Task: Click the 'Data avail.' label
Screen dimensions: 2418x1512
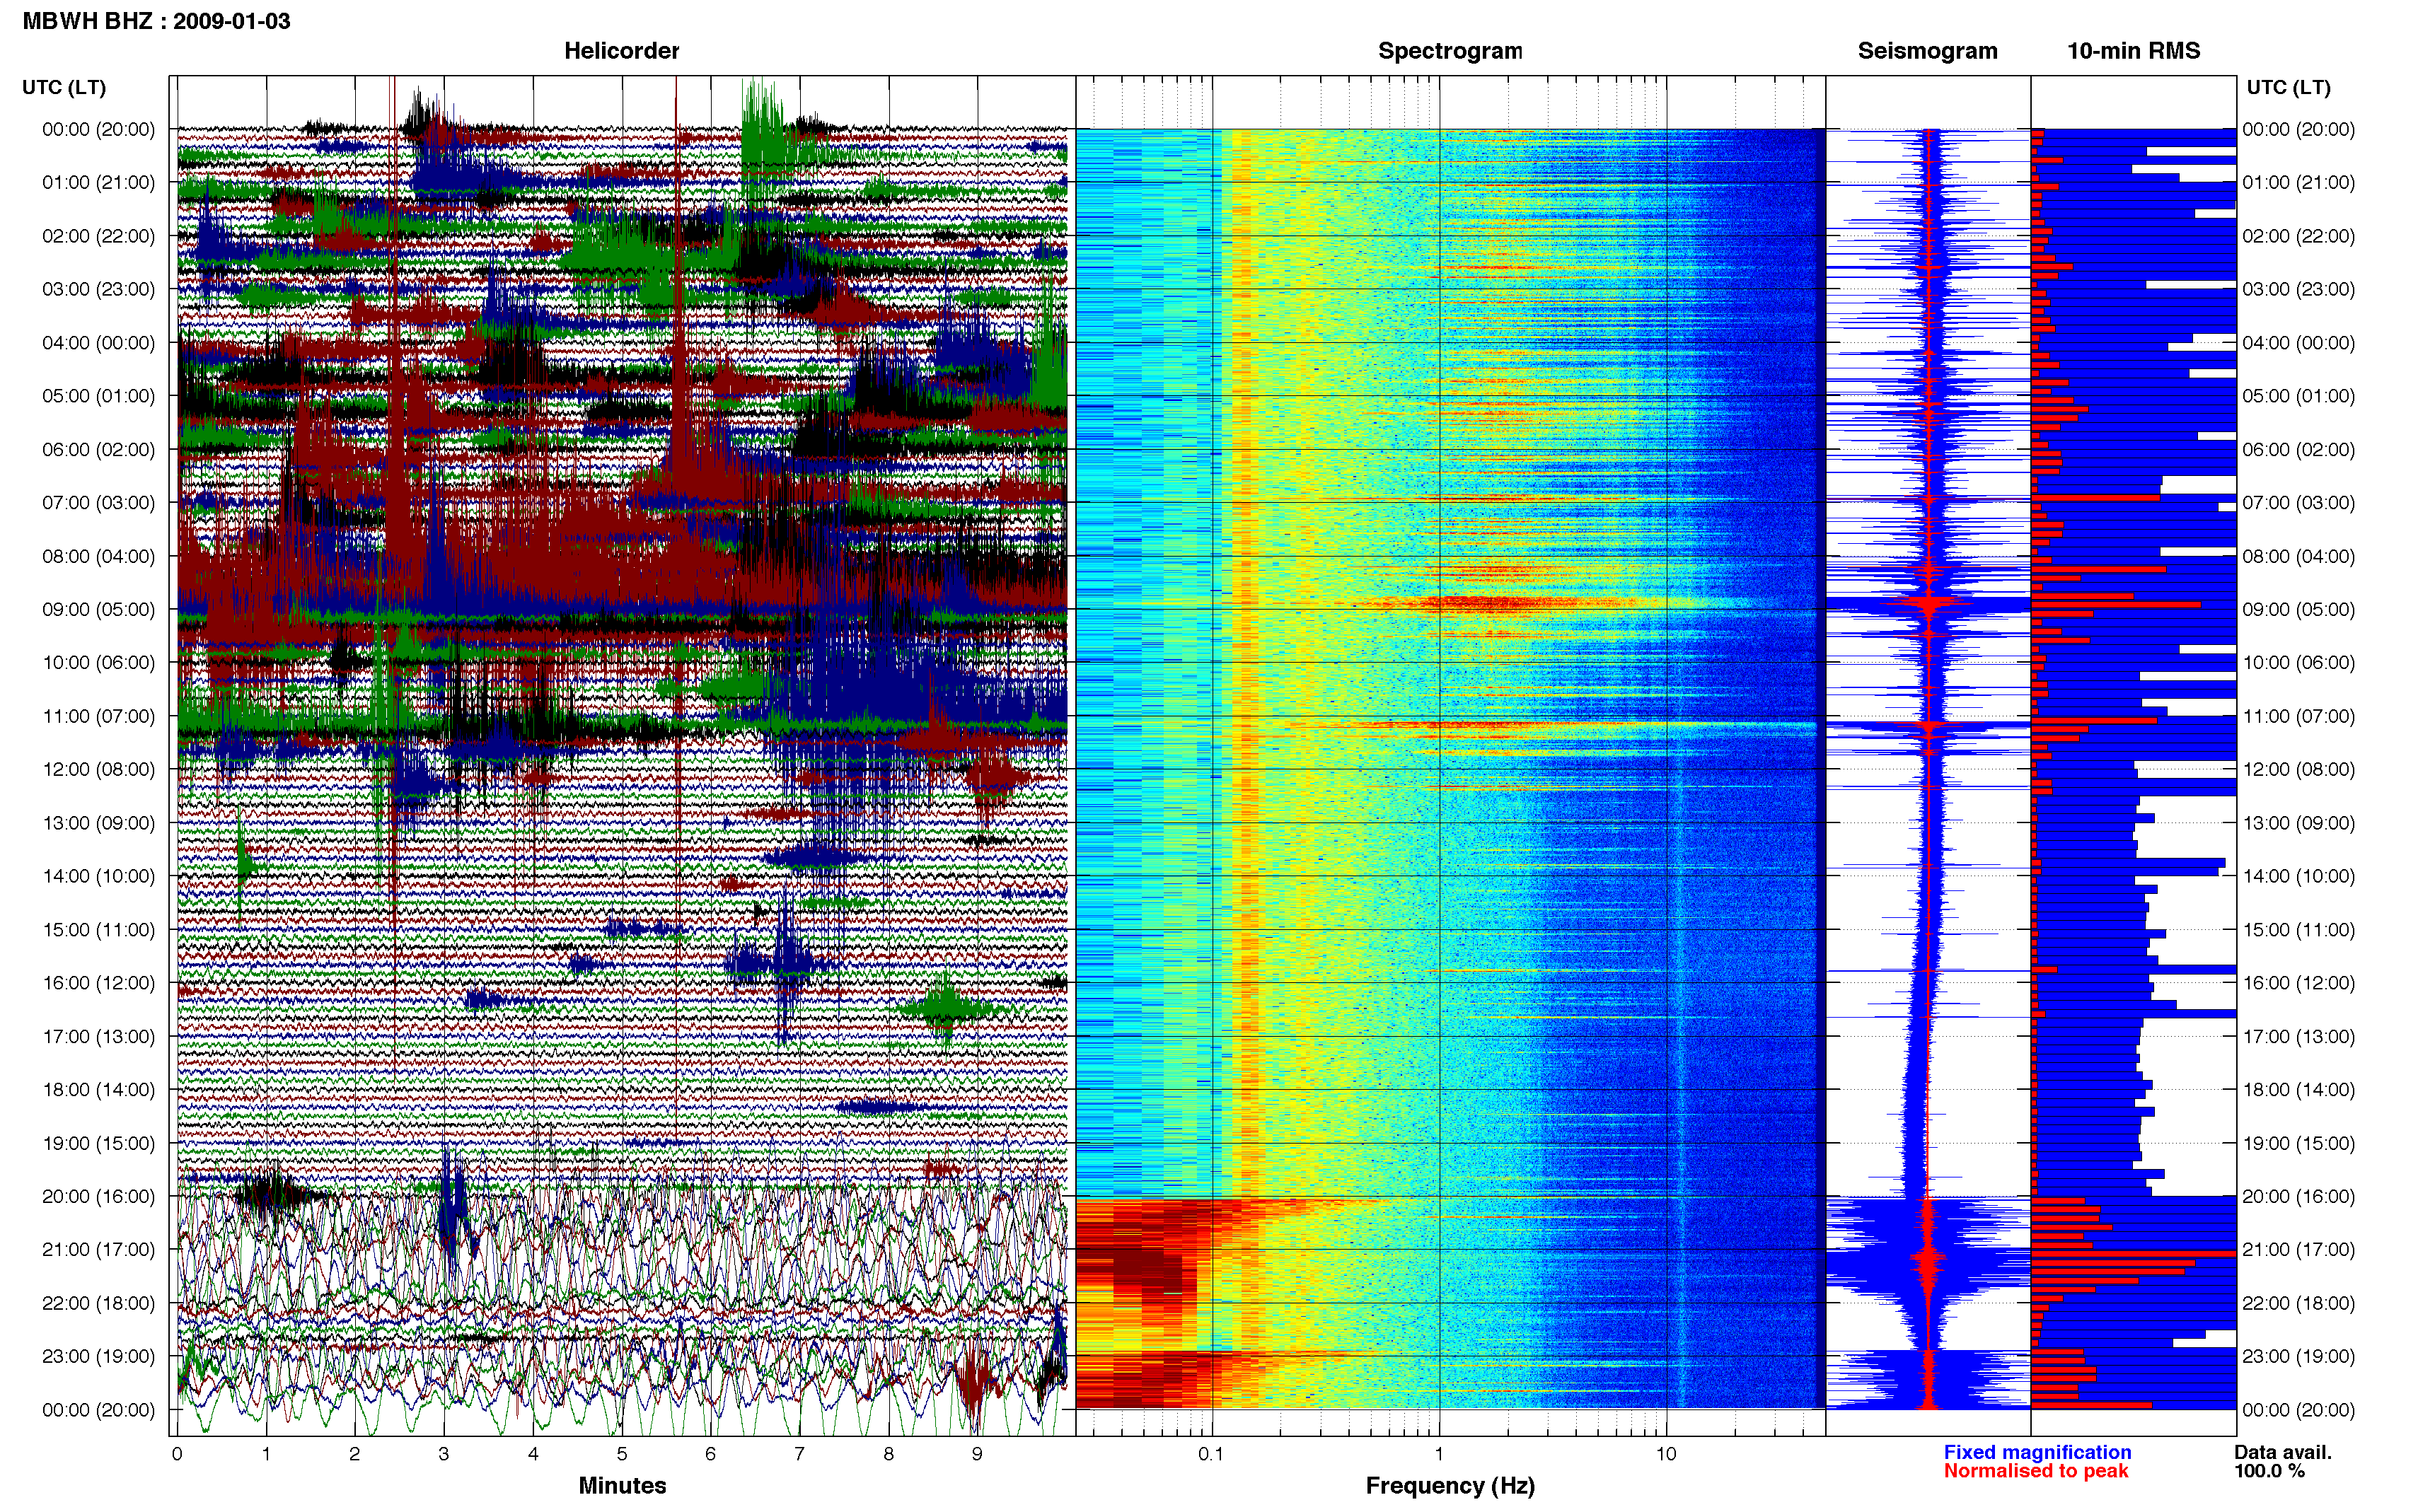Action: click(2283, 1452)
